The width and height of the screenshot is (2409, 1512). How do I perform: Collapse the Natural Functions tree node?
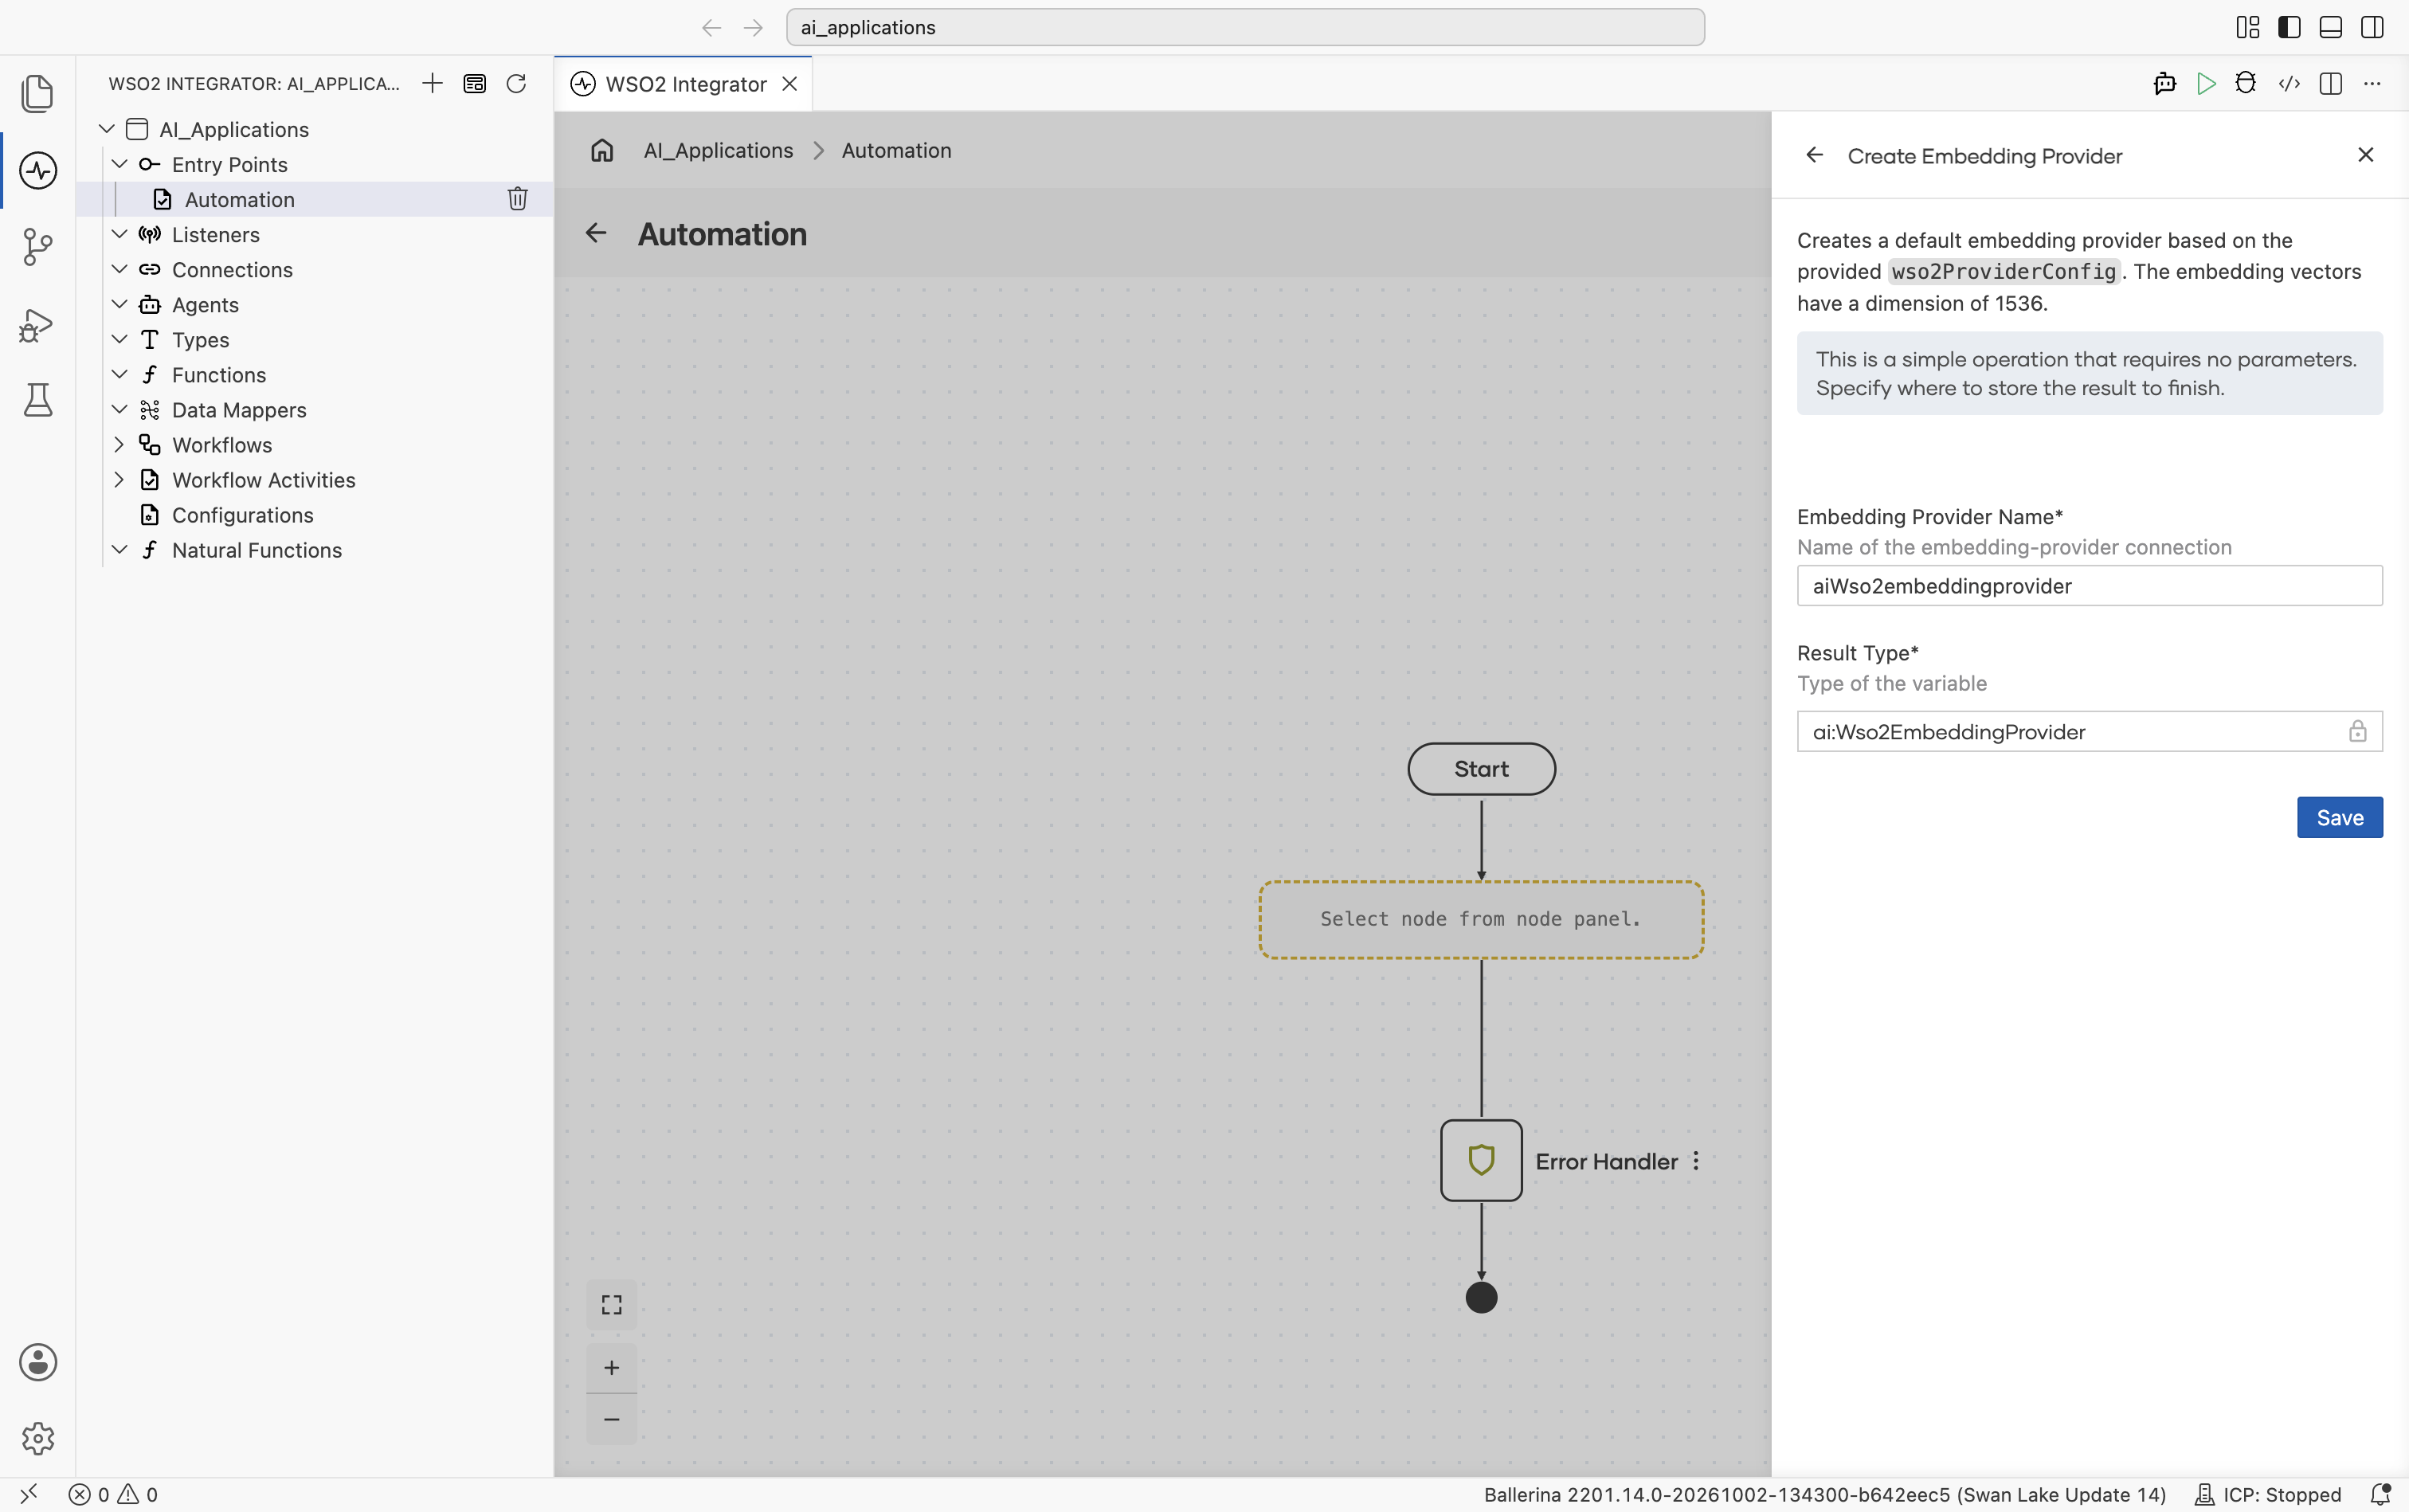[119, 550]
